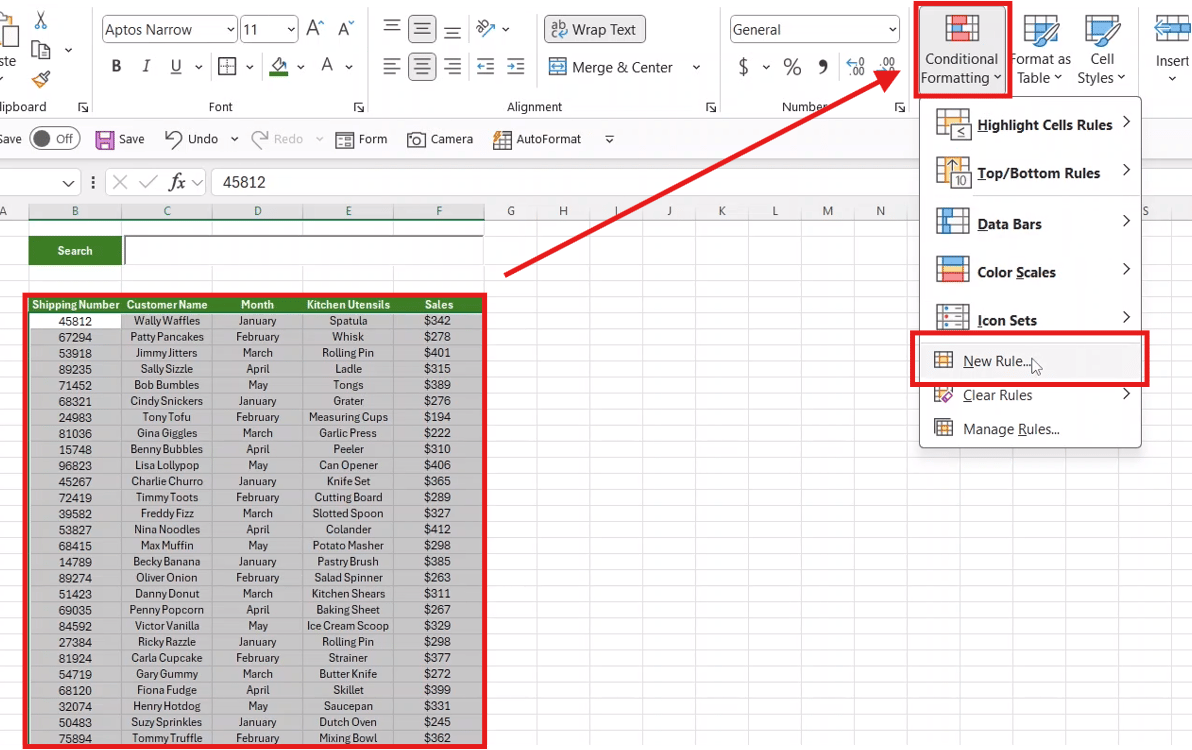Apply Comma Style format
Viewport: 1192px width, 750px height.
(823, 67)
